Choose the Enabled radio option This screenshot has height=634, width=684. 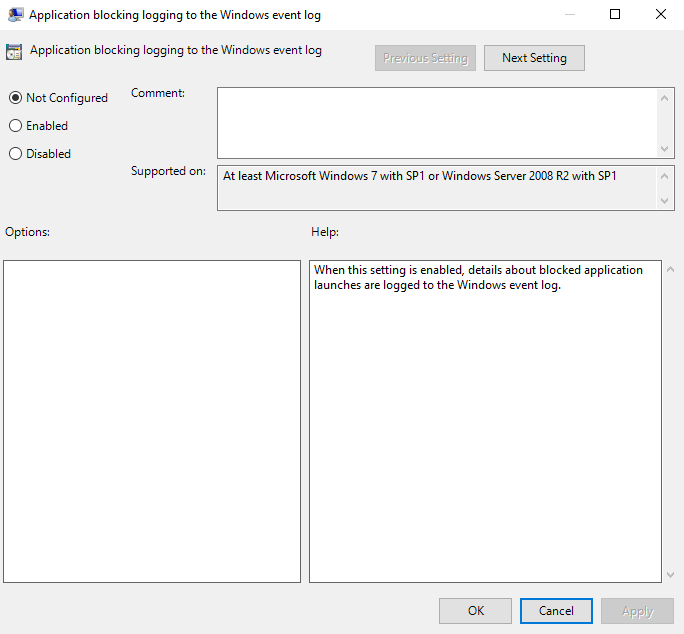[x=15, y=126]
